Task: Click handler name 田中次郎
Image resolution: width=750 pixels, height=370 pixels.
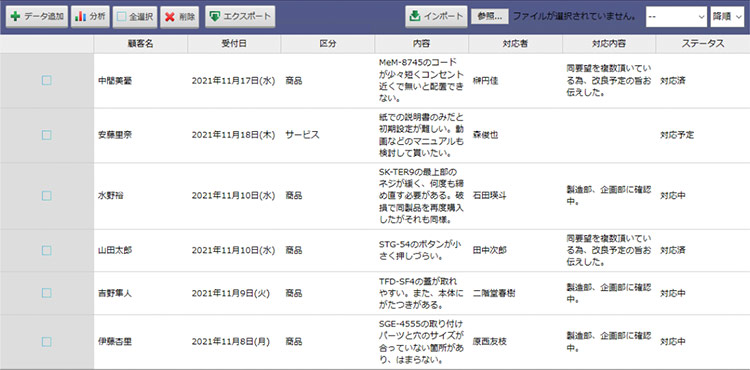Action: 489,250
